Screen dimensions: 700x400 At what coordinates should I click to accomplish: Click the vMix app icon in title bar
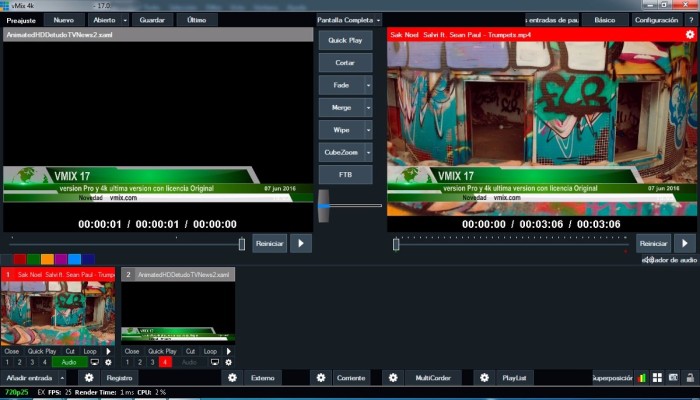click(x=4, y=5)
